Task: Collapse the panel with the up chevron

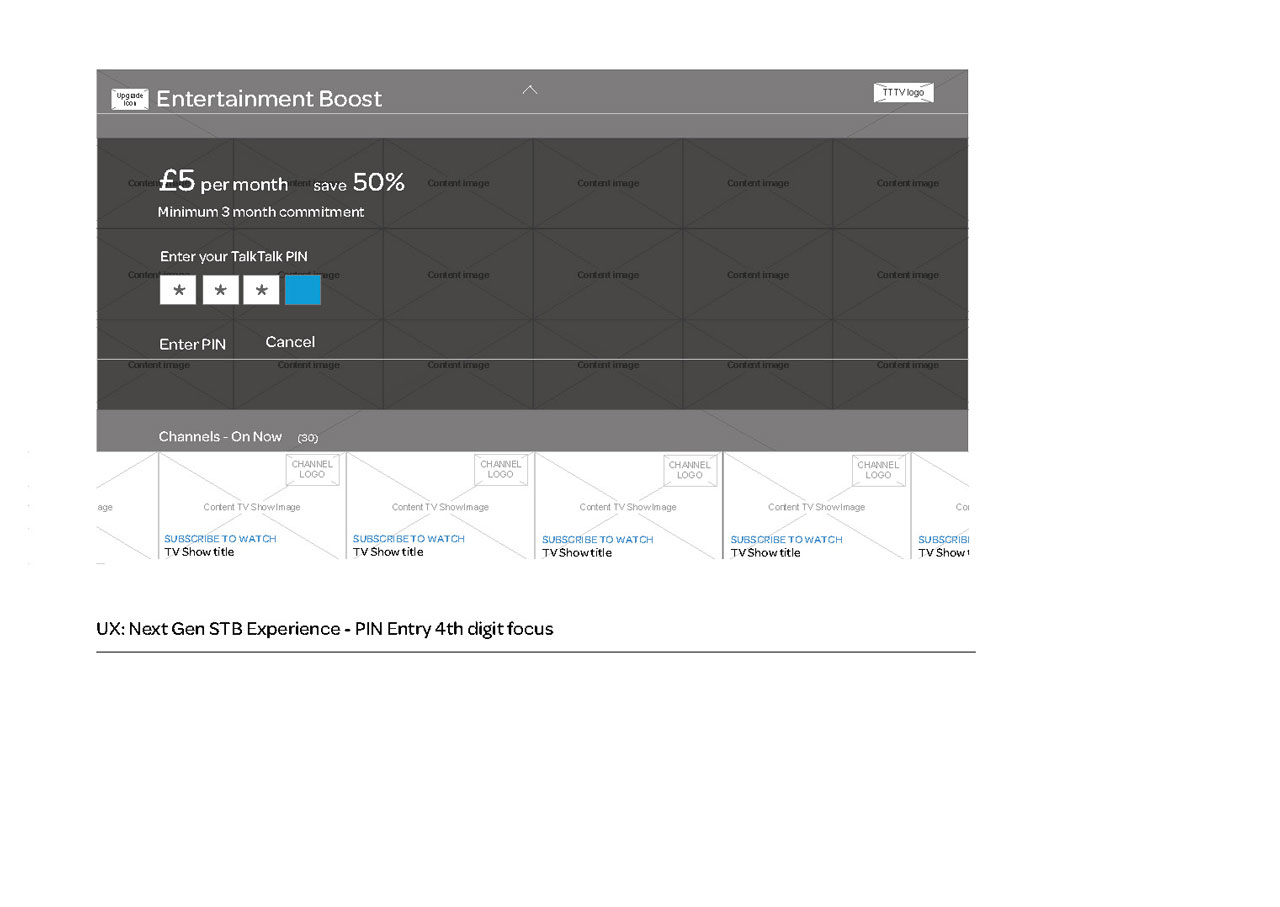Action: click(x=530, y=89)
